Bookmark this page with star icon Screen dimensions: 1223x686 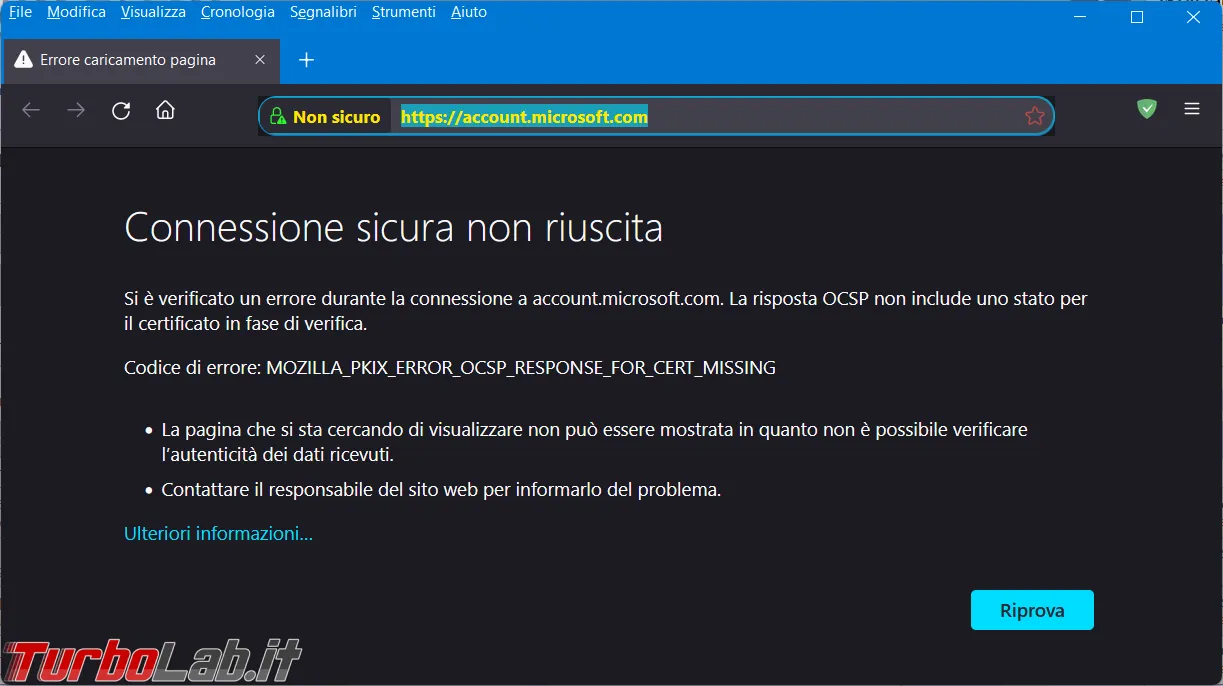1034,116
